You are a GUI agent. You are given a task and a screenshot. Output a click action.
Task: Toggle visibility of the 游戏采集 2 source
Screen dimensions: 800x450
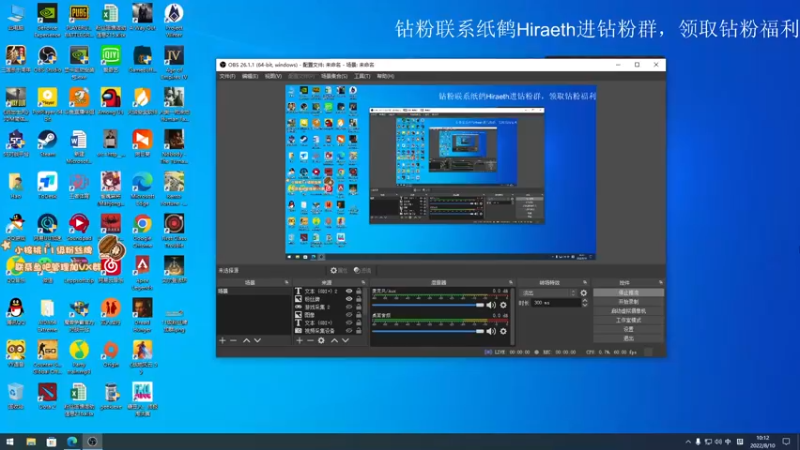(x=349, y=307)
